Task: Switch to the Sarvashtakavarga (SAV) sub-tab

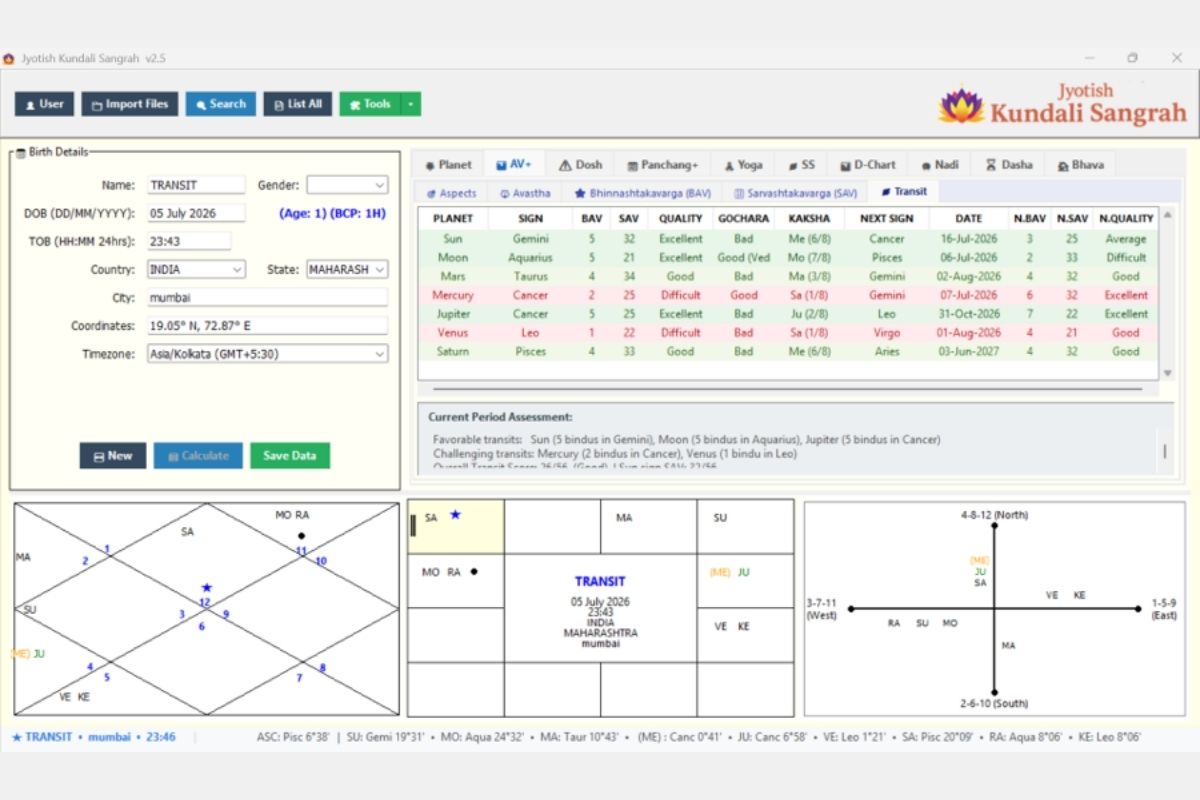Action: pyautogui.click(x=796, y=192)
